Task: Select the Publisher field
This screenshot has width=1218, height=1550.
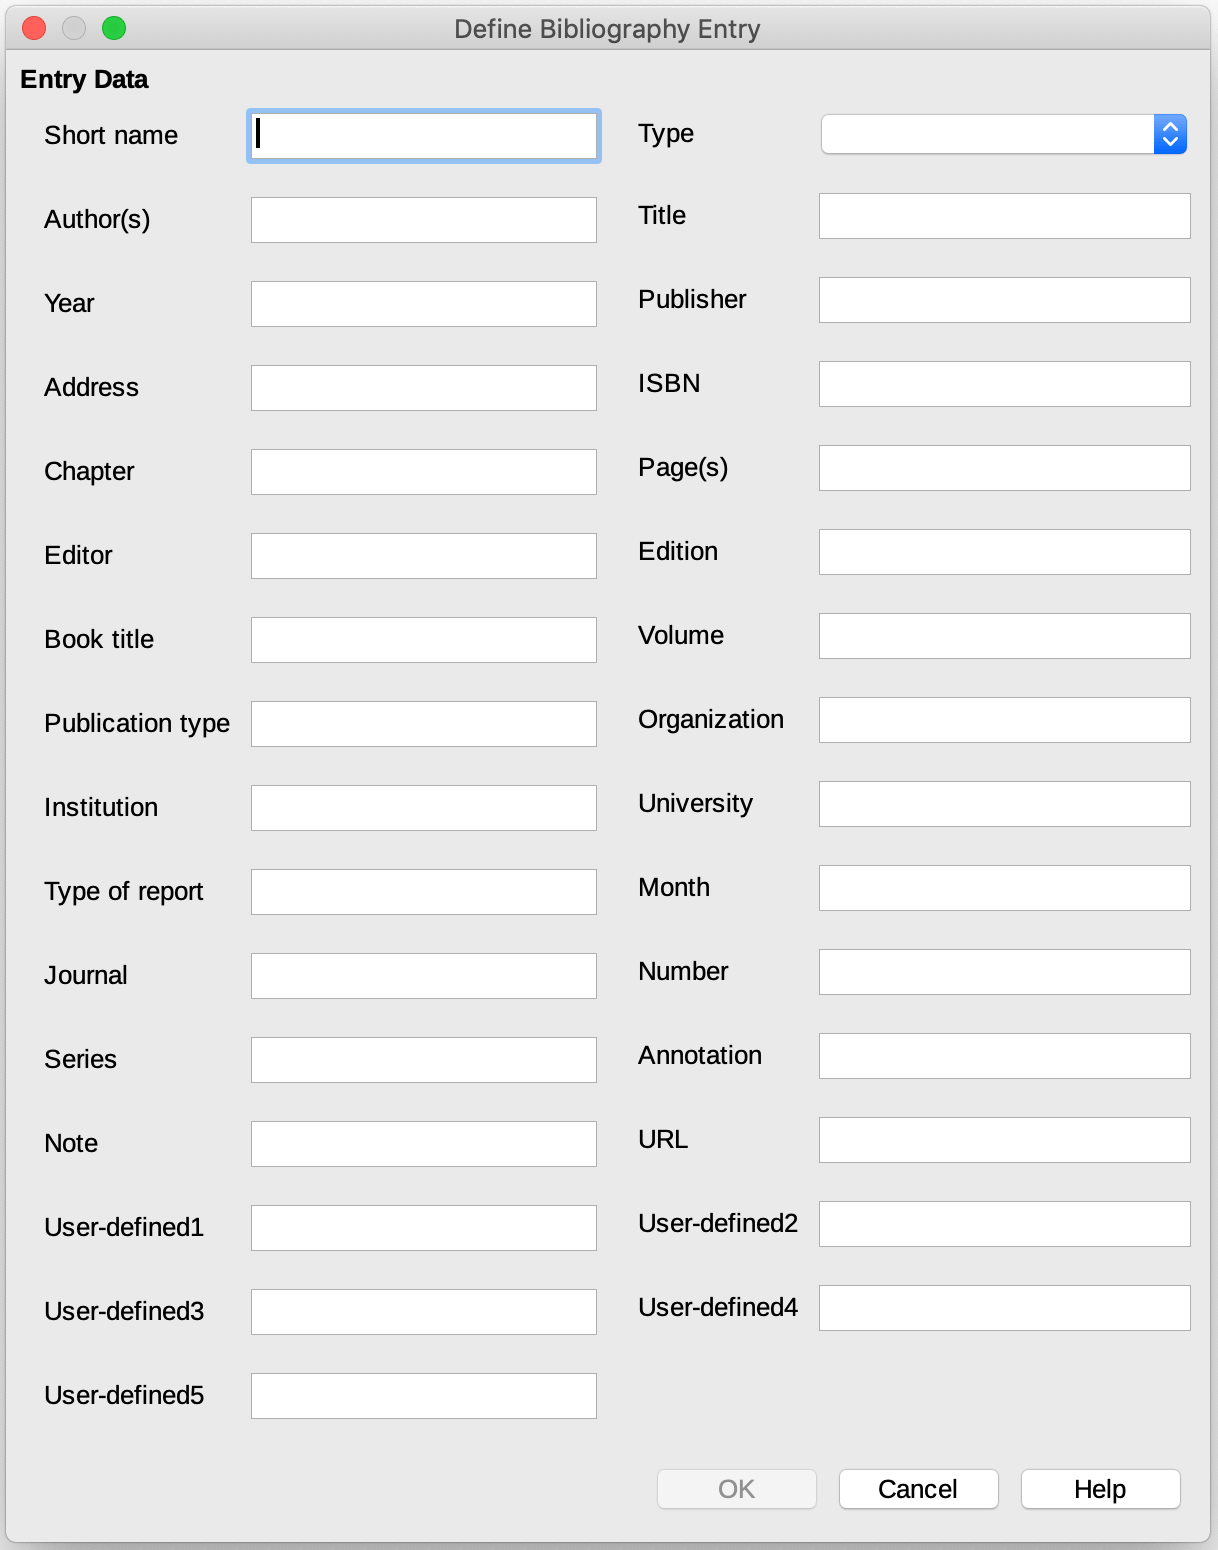Action: pyautogui.click(x=1004, y=299)
